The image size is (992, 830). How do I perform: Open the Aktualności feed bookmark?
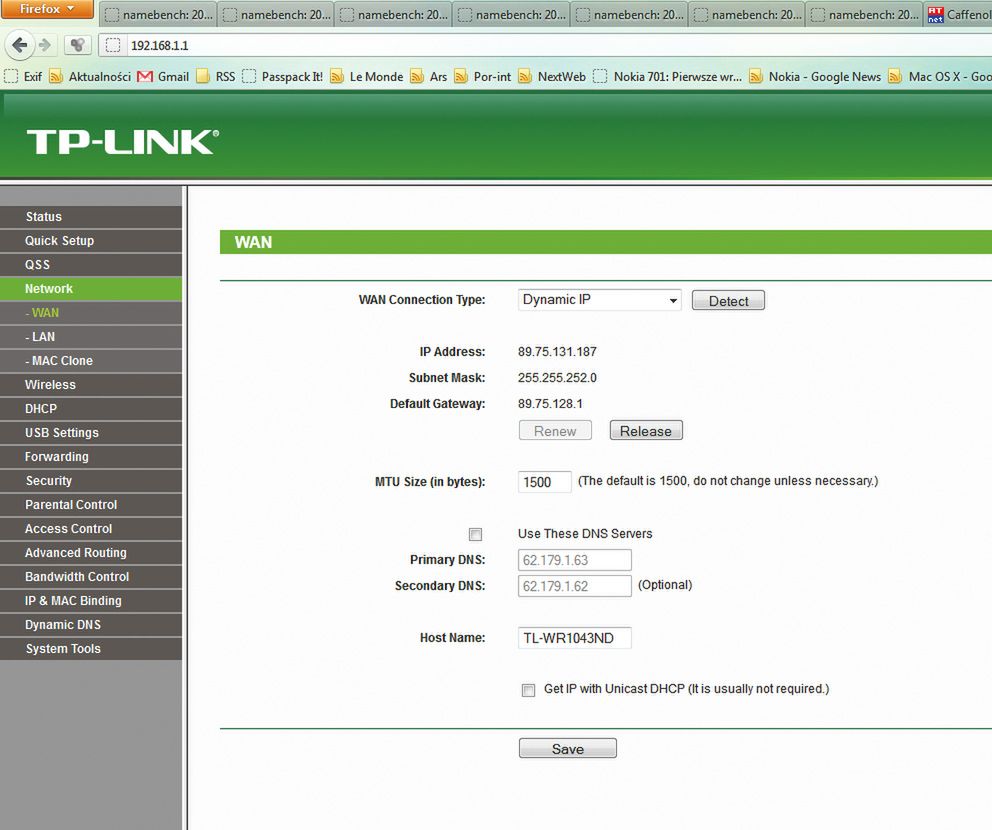[x=90, y=77]
